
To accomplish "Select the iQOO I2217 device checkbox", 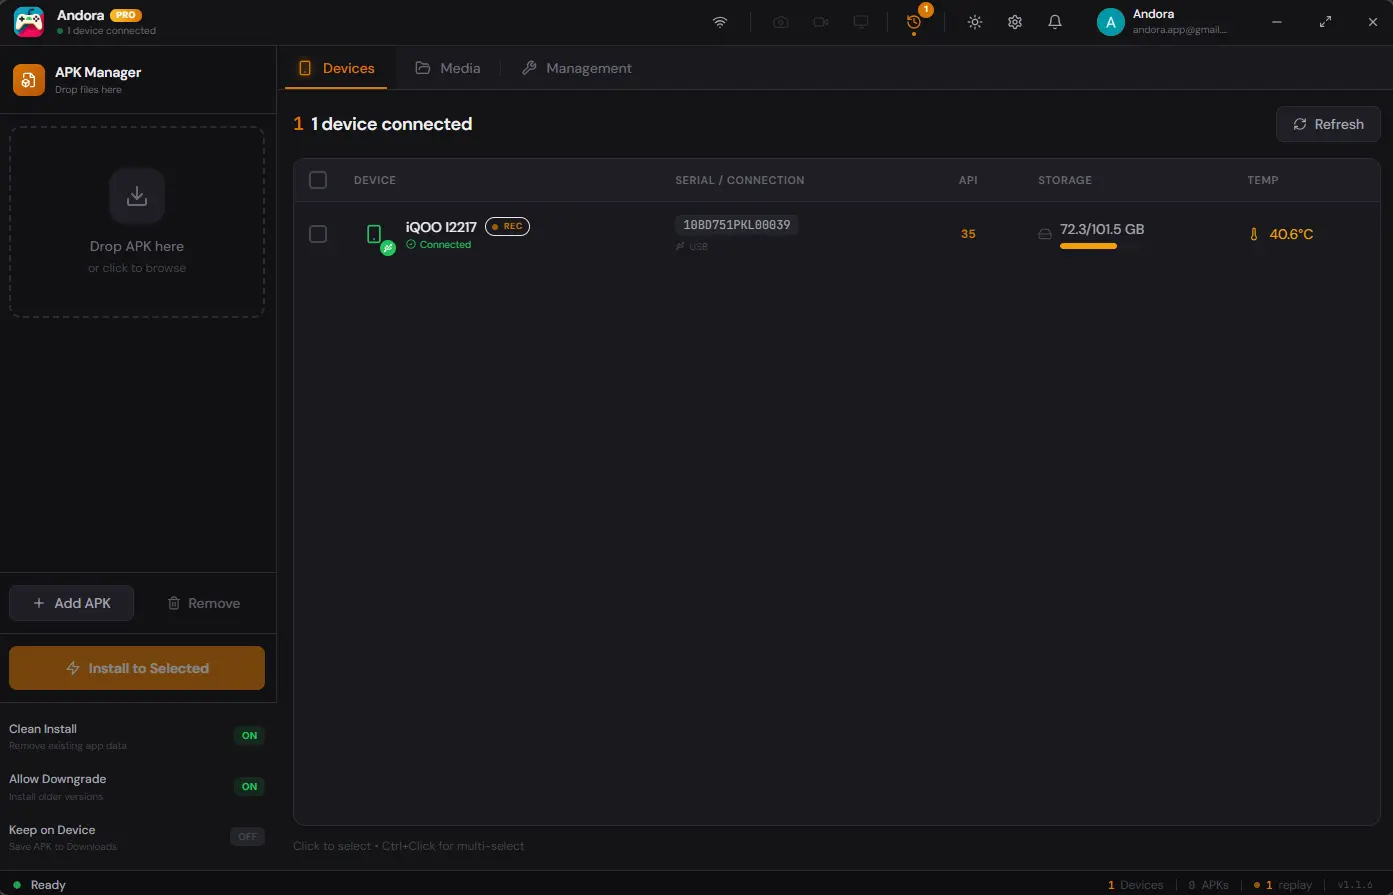I will pos(318,234).
